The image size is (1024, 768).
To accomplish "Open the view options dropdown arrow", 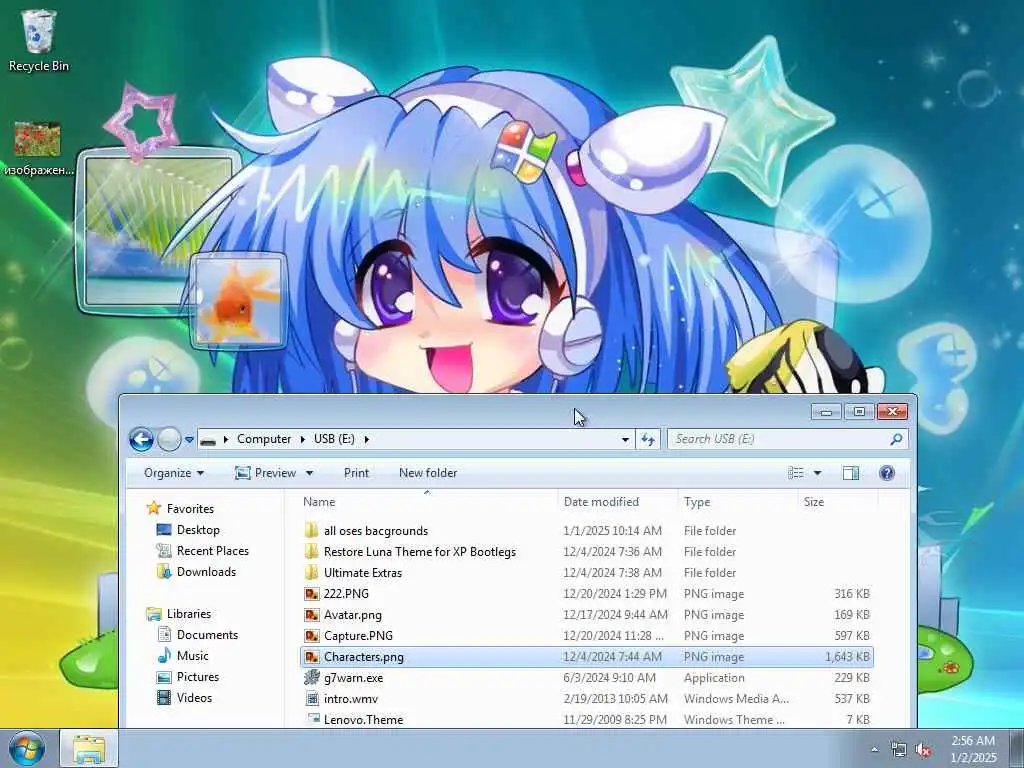I will pos(817,473).
